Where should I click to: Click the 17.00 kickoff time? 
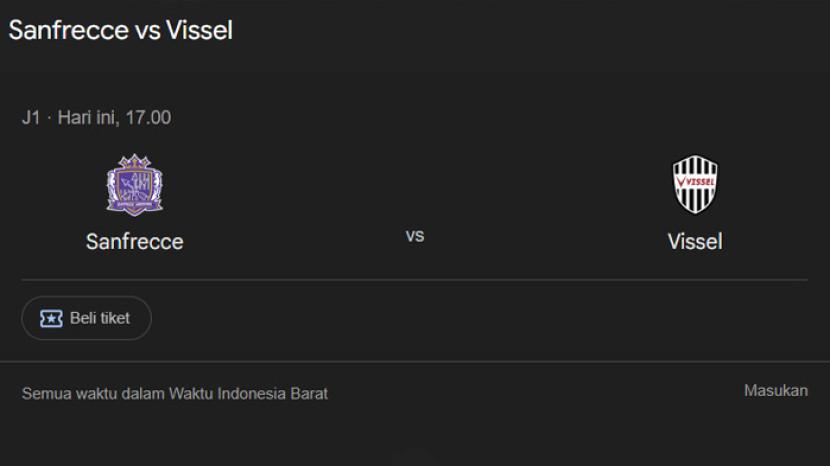(x=148, y=117)
